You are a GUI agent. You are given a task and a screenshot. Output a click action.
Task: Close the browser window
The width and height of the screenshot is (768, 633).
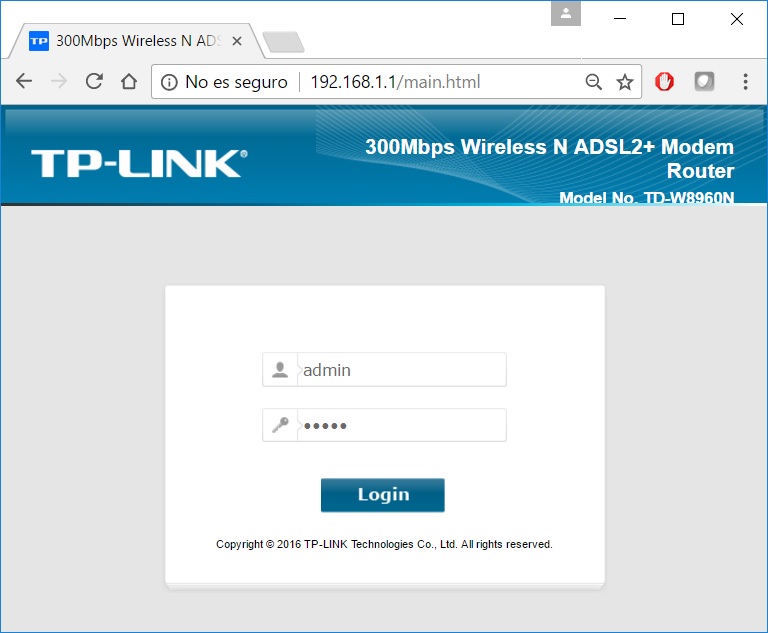pyautogui.click(x=737, y=19)
